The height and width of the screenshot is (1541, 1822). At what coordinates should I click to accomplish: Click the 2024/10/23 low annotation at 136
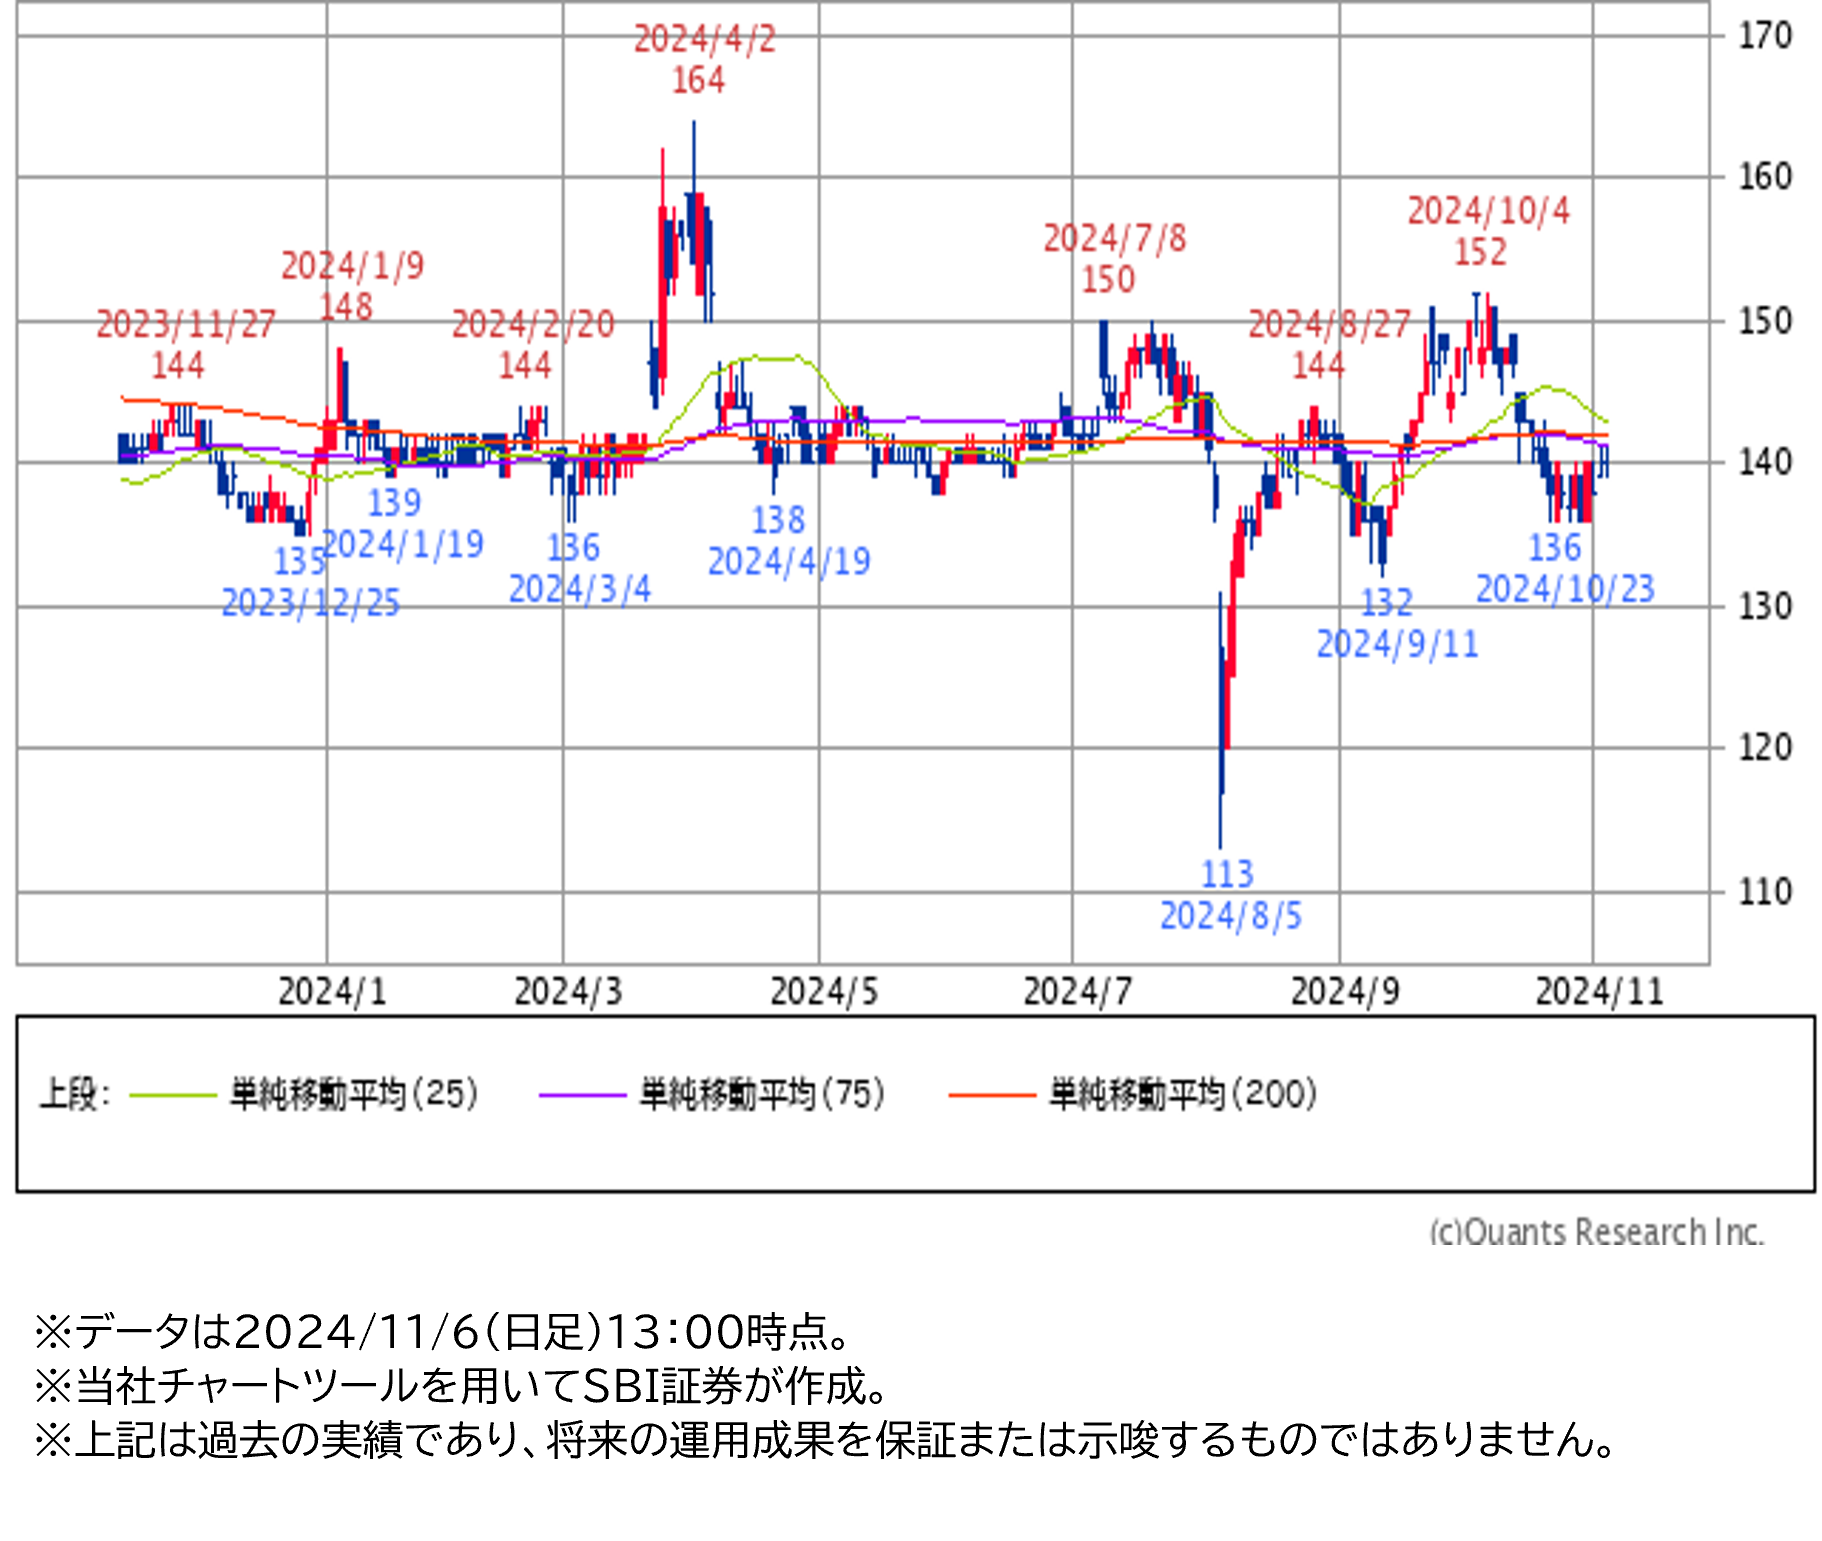[1564, 569]
